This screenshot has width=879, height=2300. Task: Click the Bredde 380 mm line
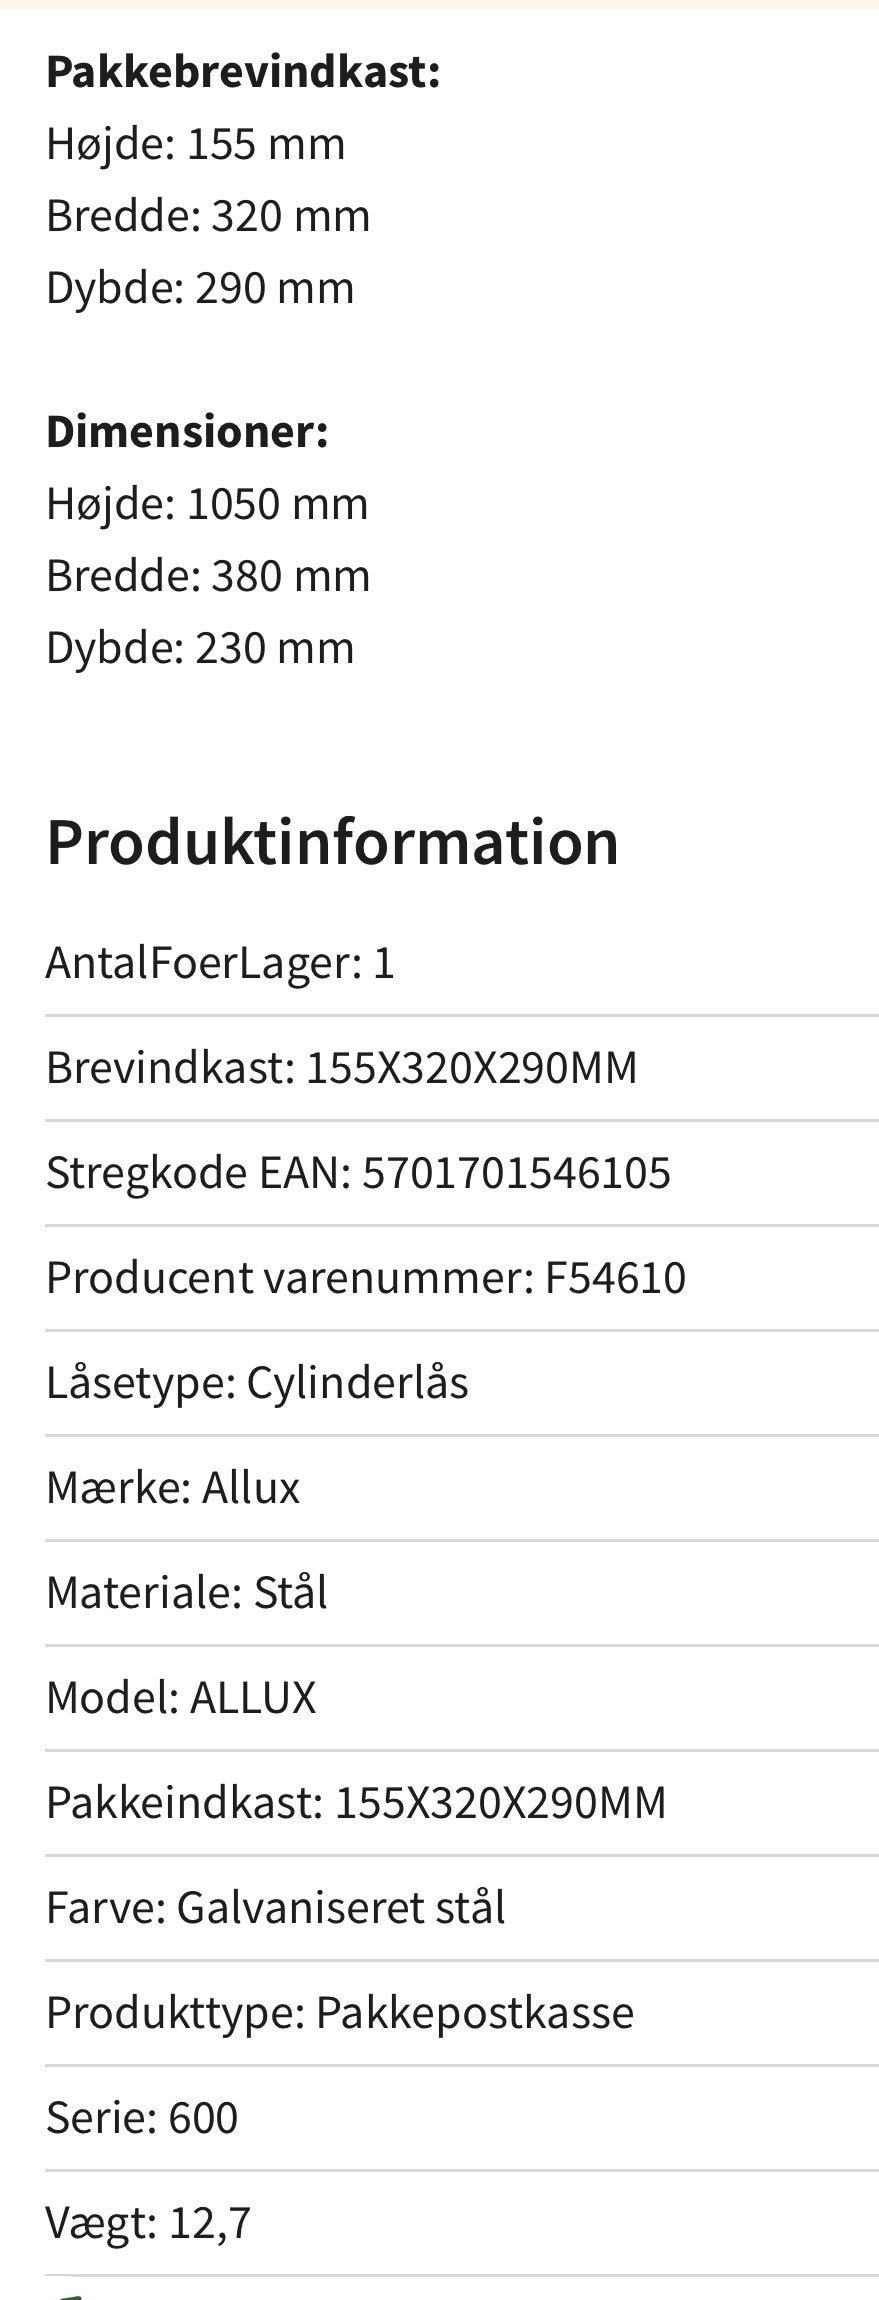pyautogui.click(x=208, y=575)
